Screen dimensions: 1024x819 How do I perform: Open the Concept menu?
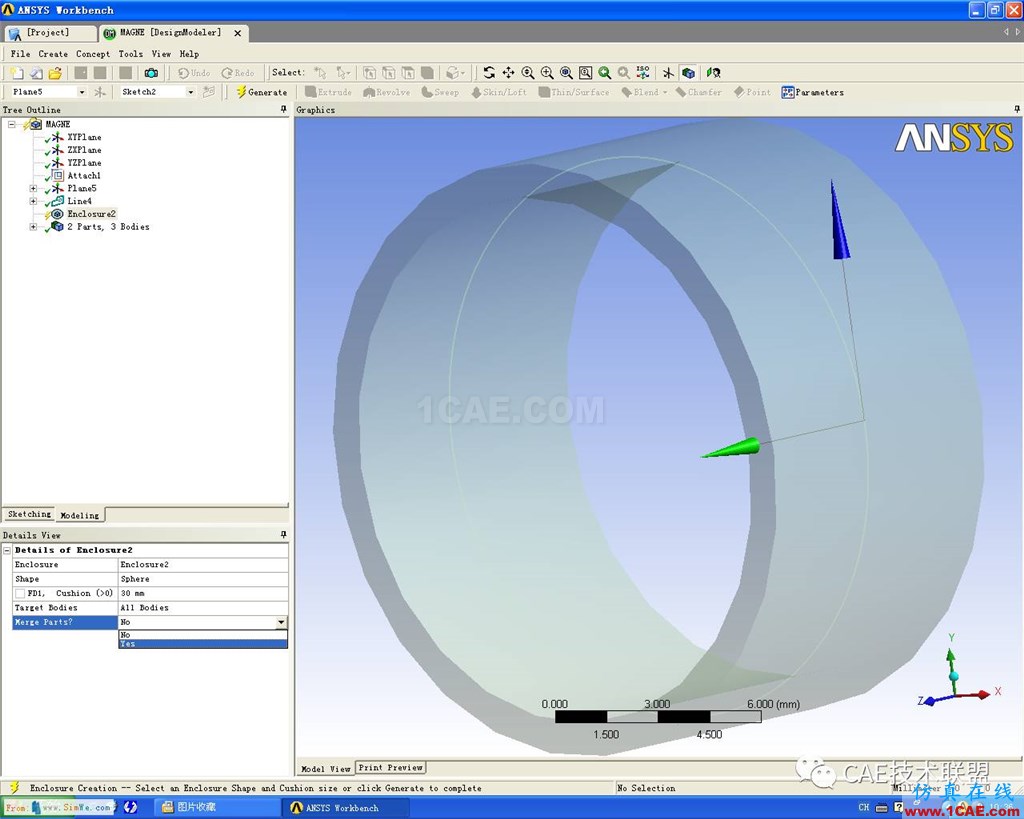[93, 54]
